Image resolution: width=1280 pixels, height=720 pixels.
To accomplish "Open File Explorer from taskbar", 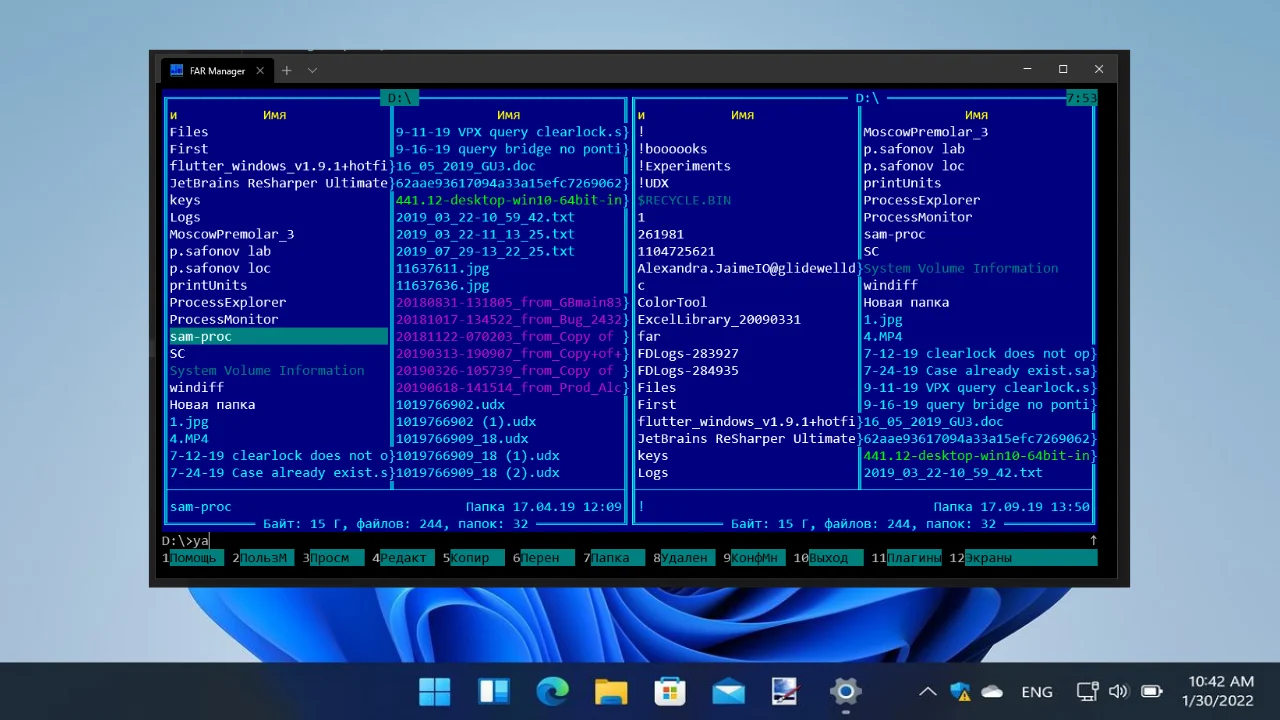I will pyautogui.click(x=611, y=691).
